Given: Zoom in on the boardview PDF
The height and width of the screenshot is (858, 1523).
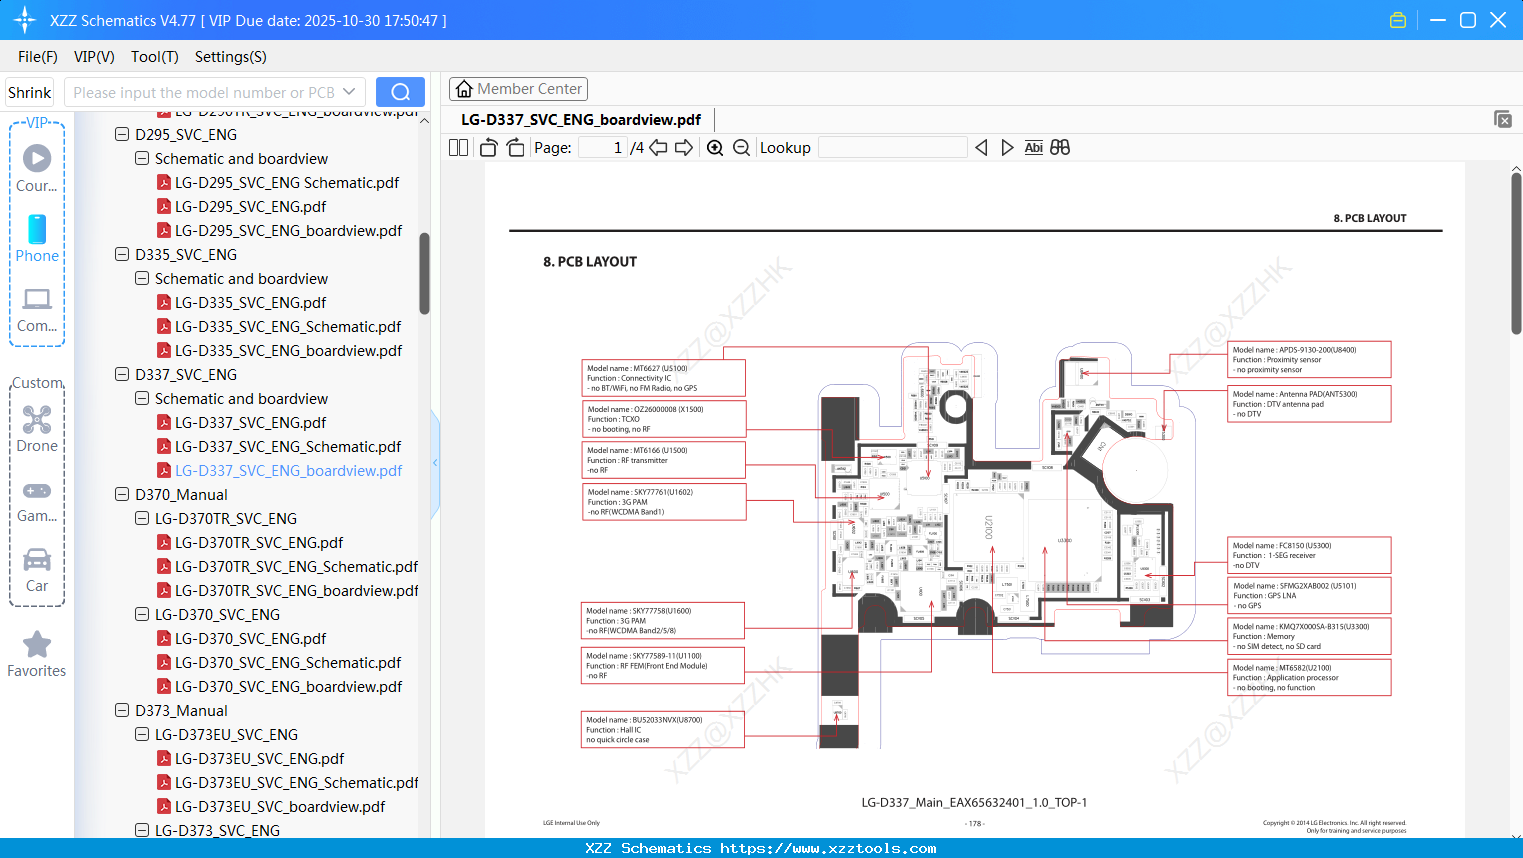Looking at the screenshot, I should click(715, 147).
